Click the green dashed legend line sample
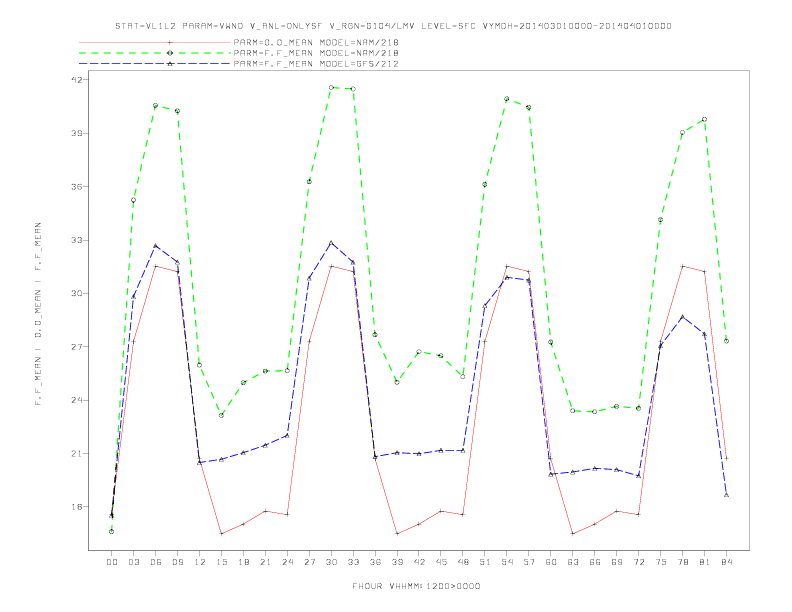Screen dimensions: 792x612 click(155, 53)
